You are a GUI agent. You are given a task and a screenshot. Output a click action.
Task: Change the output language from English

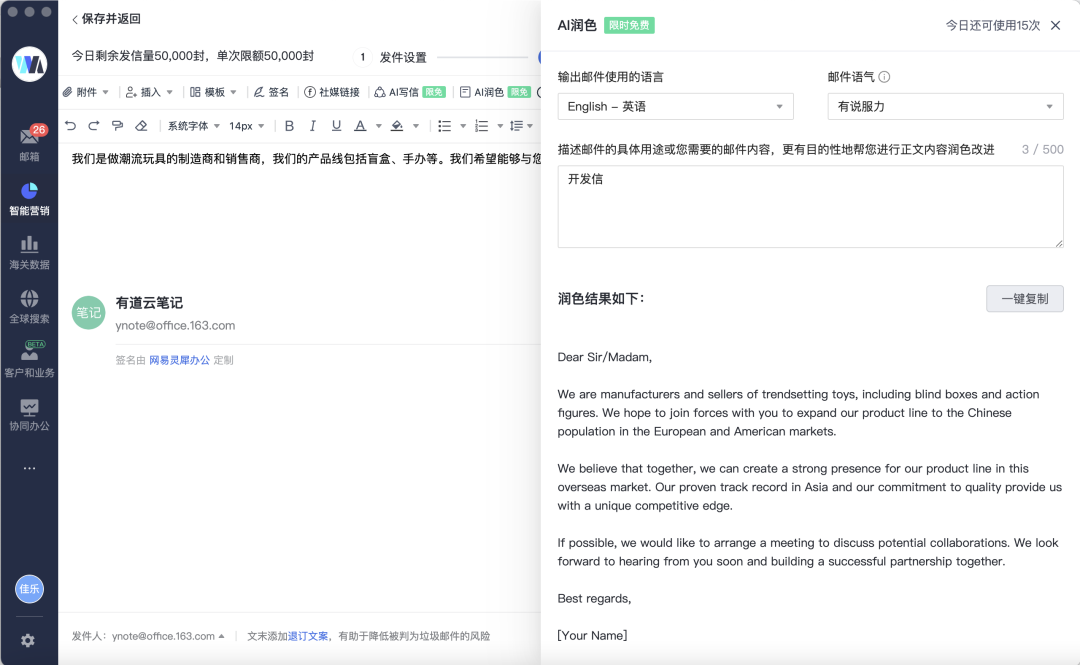point(675,106)
